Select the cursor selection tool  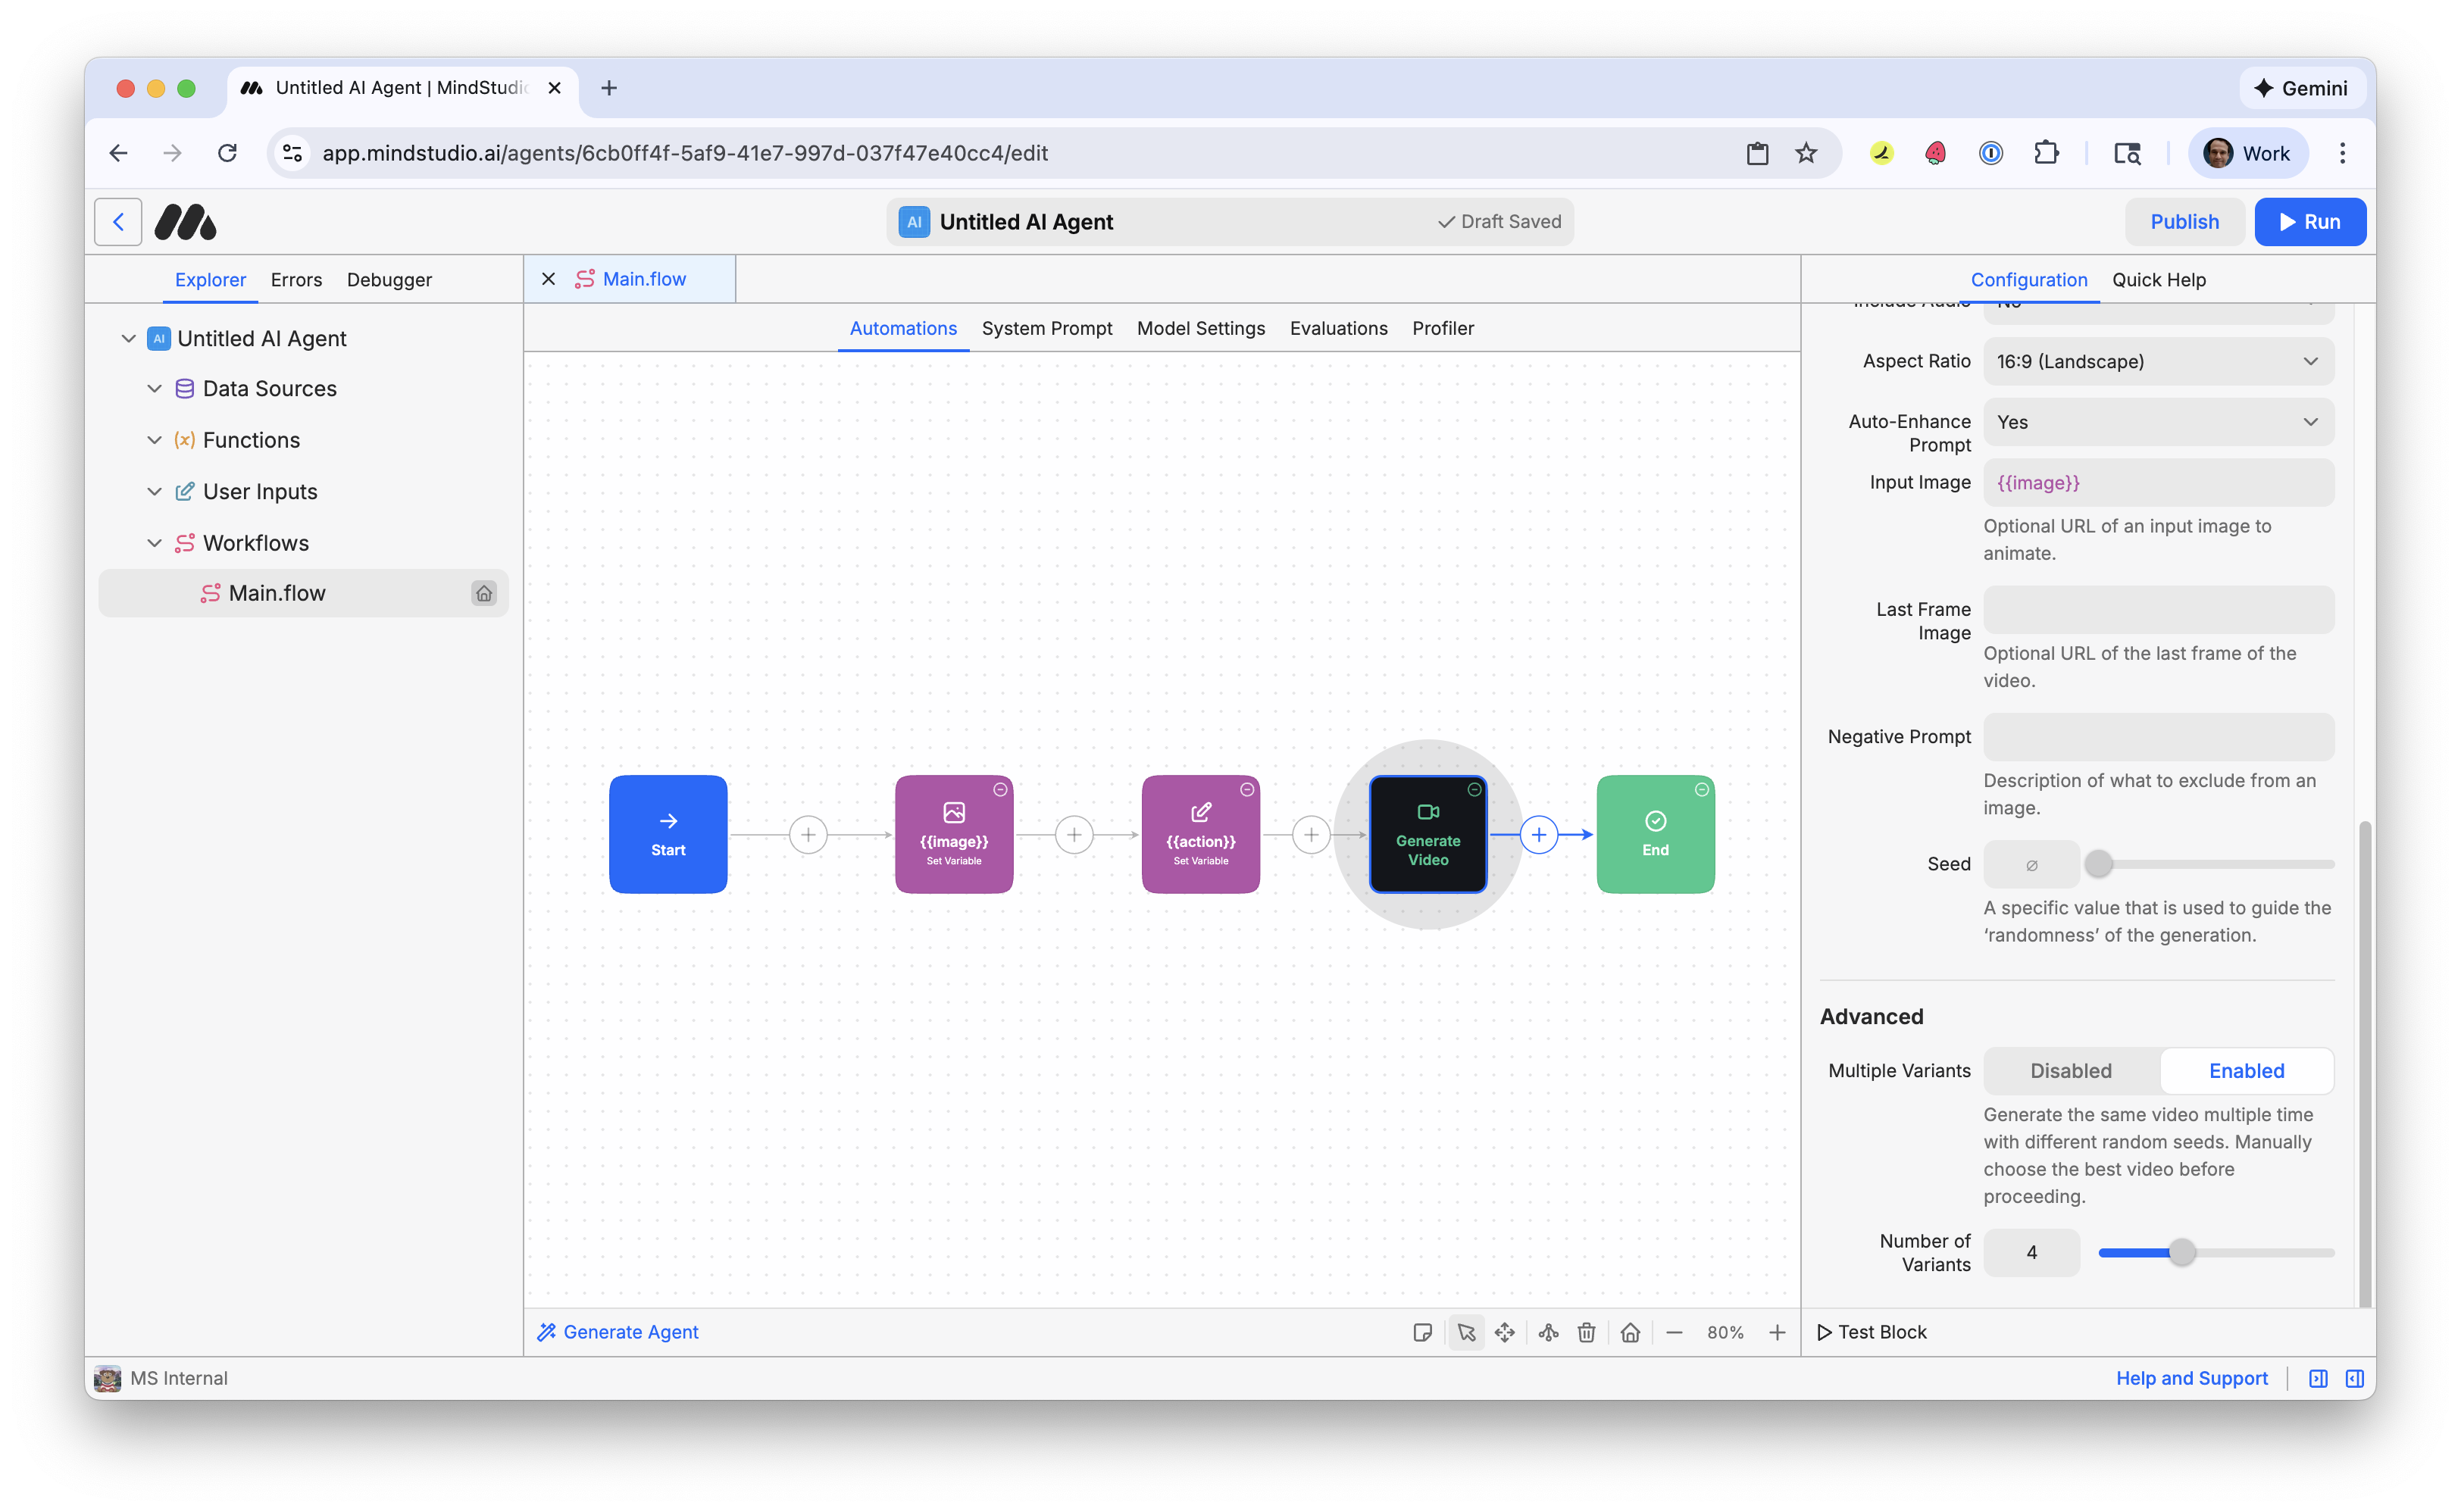pos(1467,1332)
